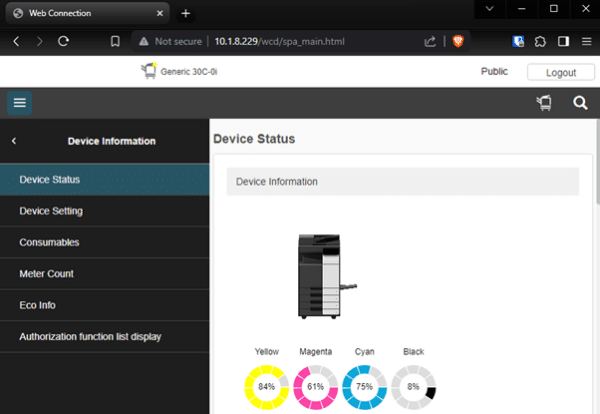Open the browser's main menu button
This screenshot has width=600, height=414.
coord(585,42)
